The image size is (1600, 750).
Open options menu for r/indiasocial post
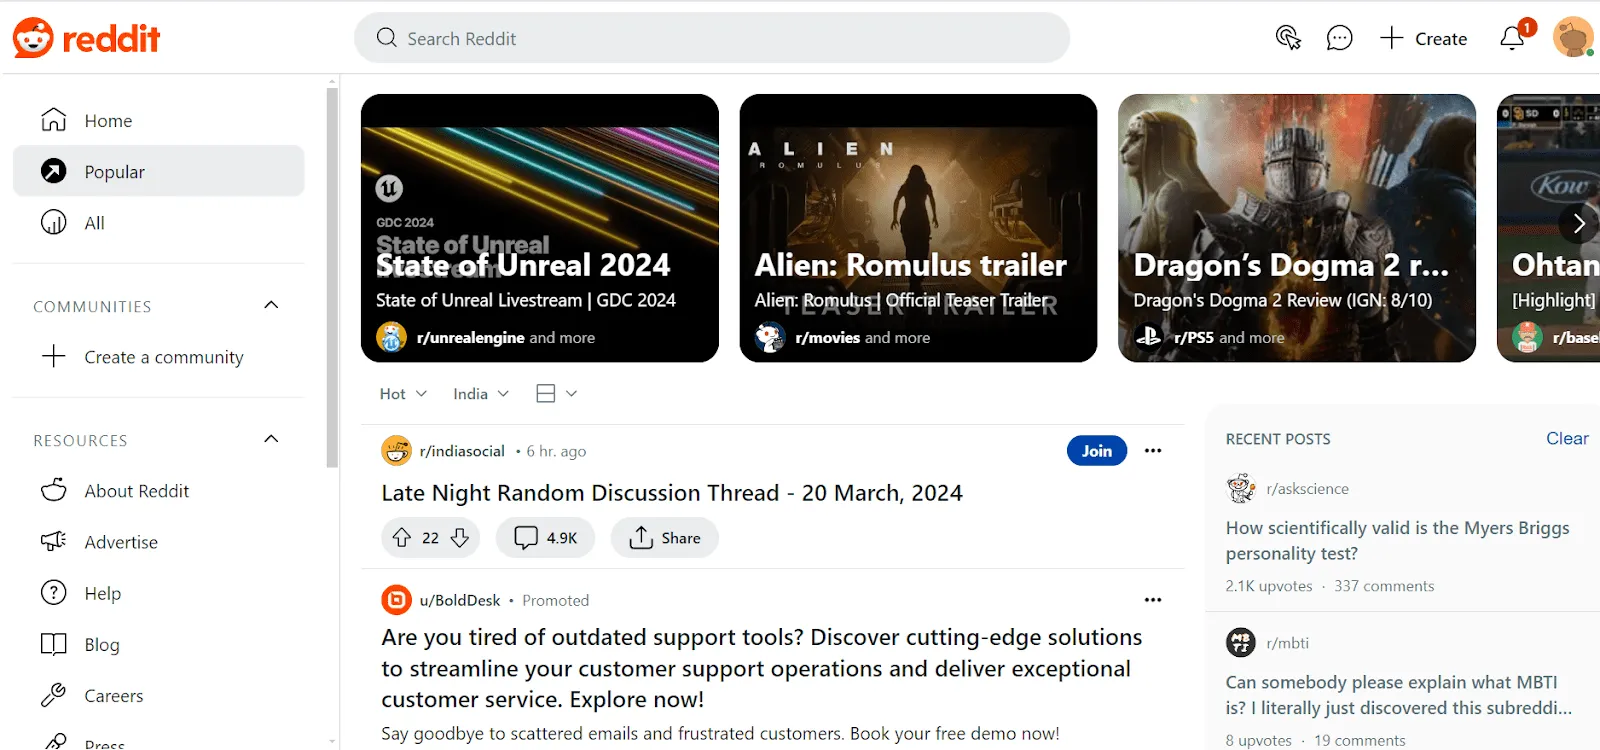[x=1153, y=451]
